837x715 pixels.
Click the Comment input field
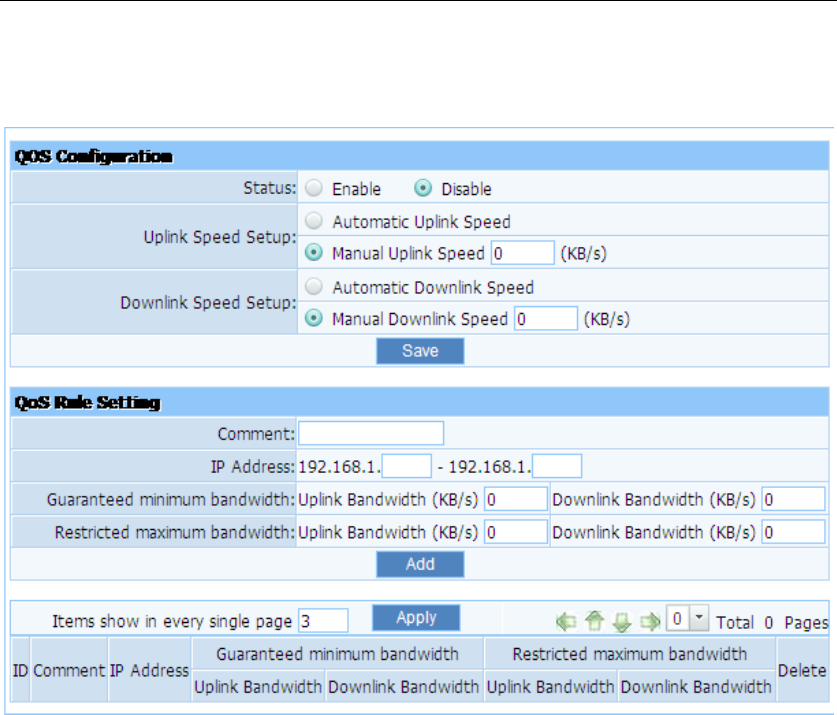click(x=371, y=433)
